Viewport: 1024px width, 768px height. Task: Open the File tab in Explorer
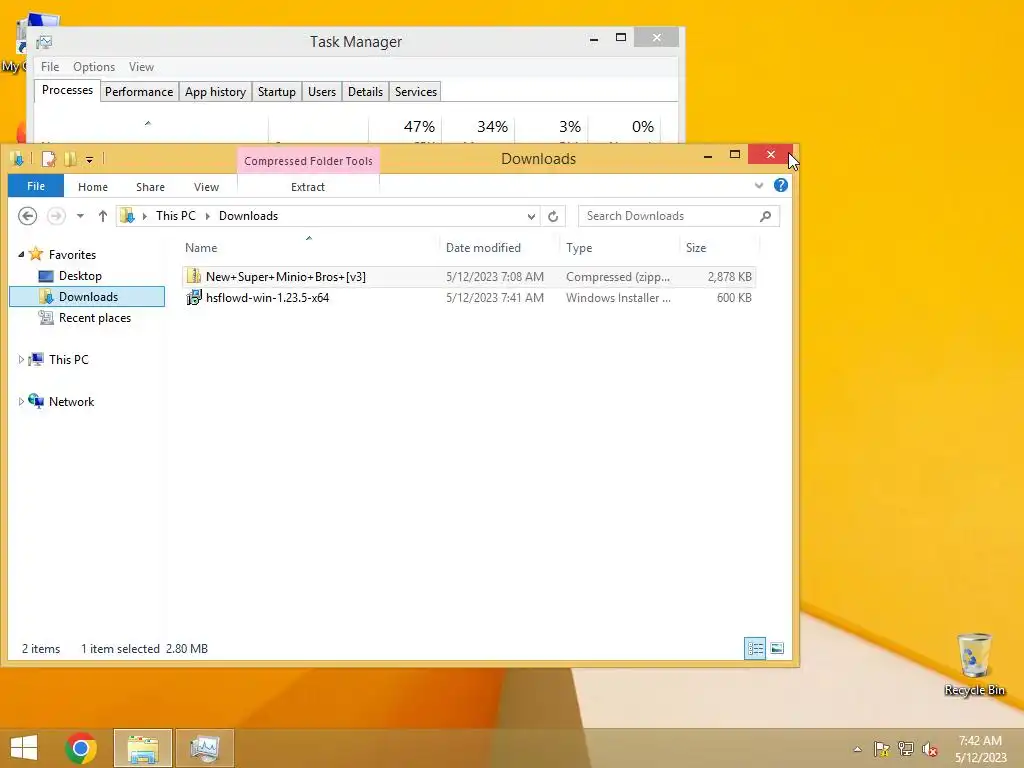(x=36, y=186)
